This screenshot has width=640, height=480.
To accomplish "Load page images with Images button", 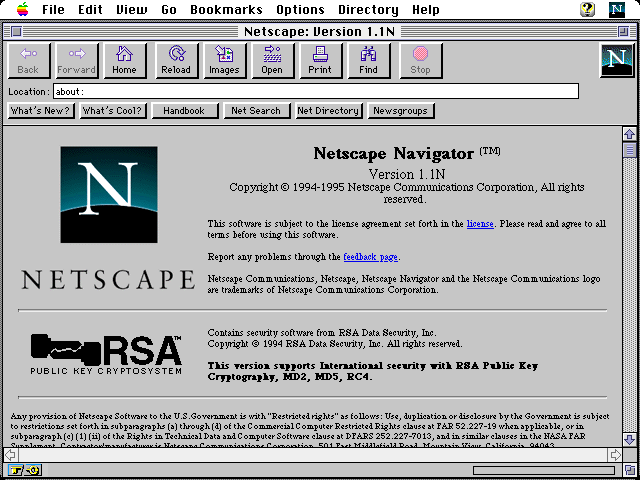I will (x=224, y=61).
